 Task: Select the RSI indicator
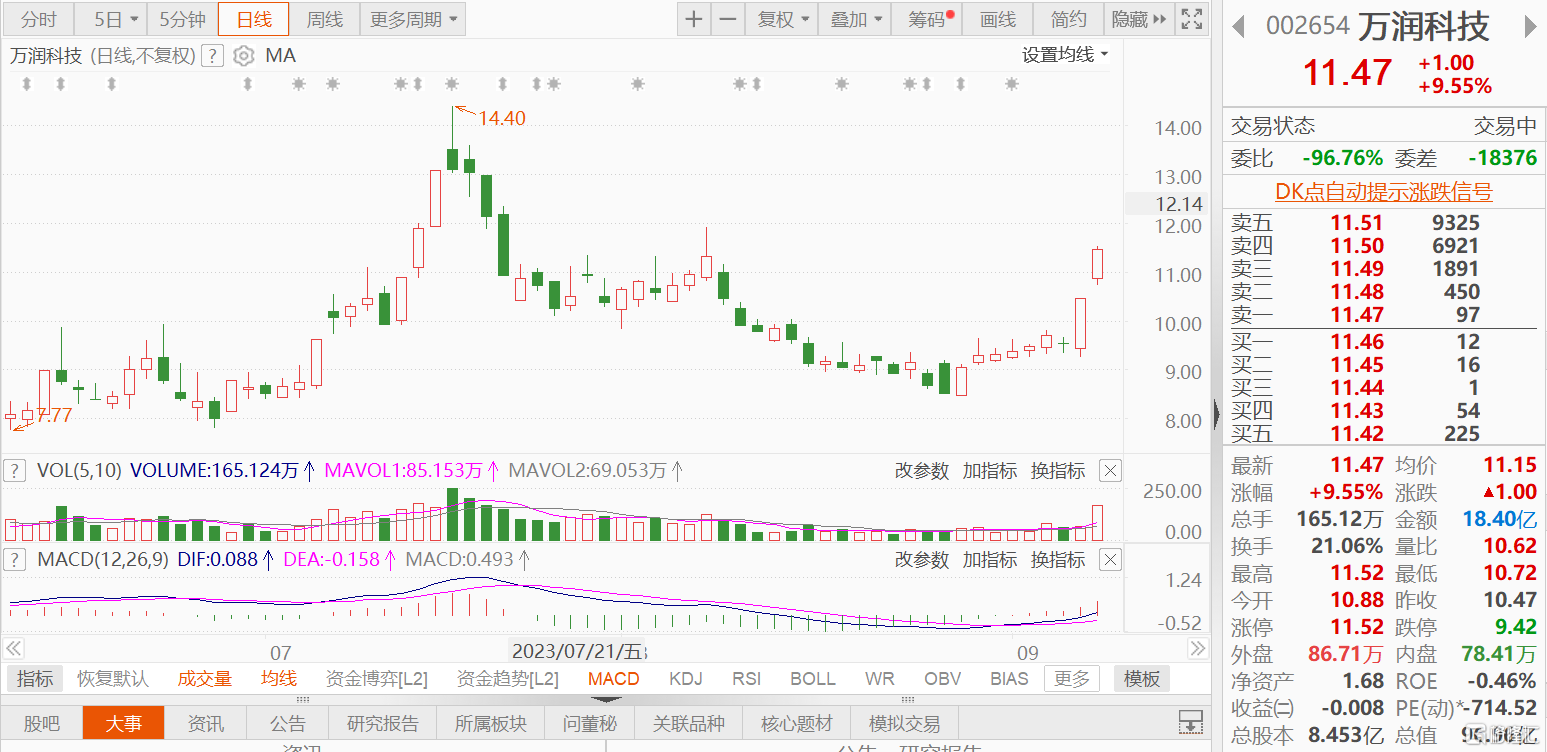click(x=746, y=679)
